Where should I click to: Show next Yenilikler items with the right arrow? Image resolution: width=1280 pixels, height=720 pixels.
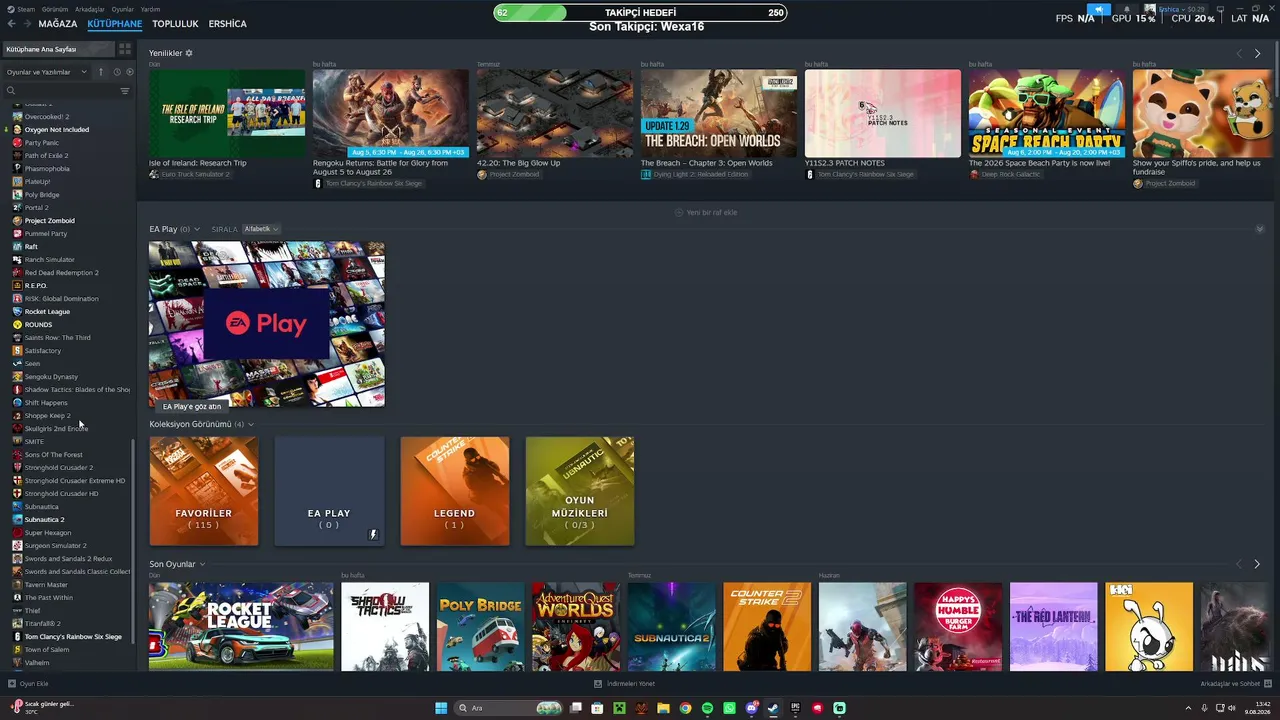[1257, 53]
